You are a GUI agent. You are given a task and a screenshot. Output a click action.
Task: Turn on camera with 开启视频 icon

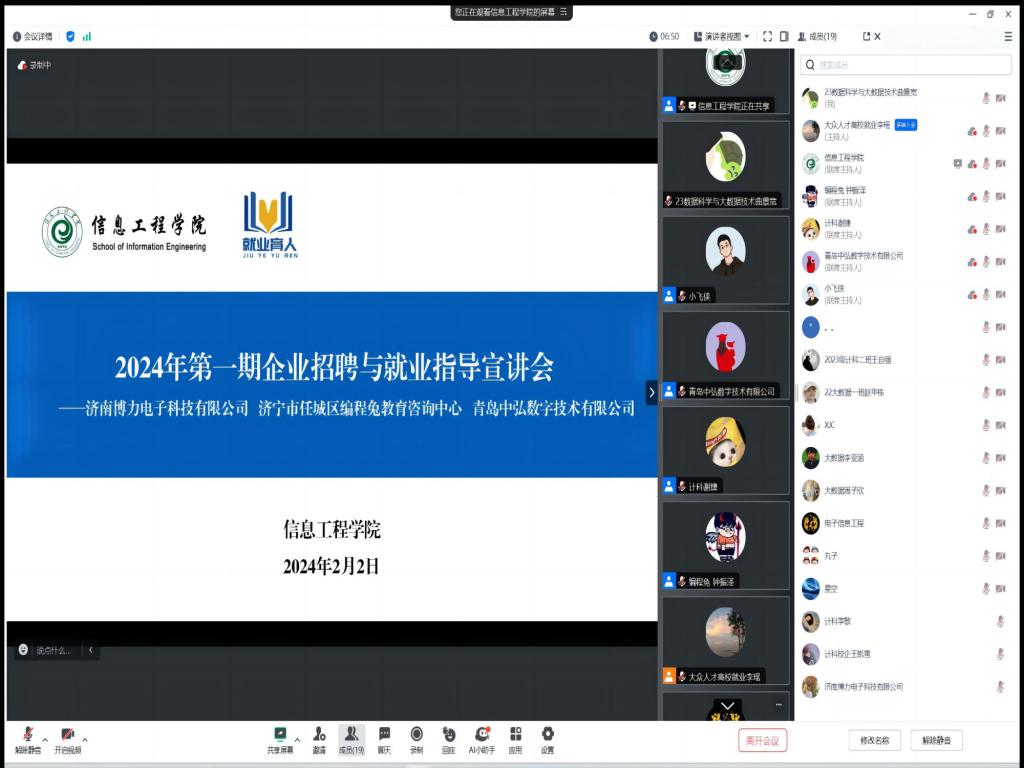pyautogui.click(x=67, y=739)
